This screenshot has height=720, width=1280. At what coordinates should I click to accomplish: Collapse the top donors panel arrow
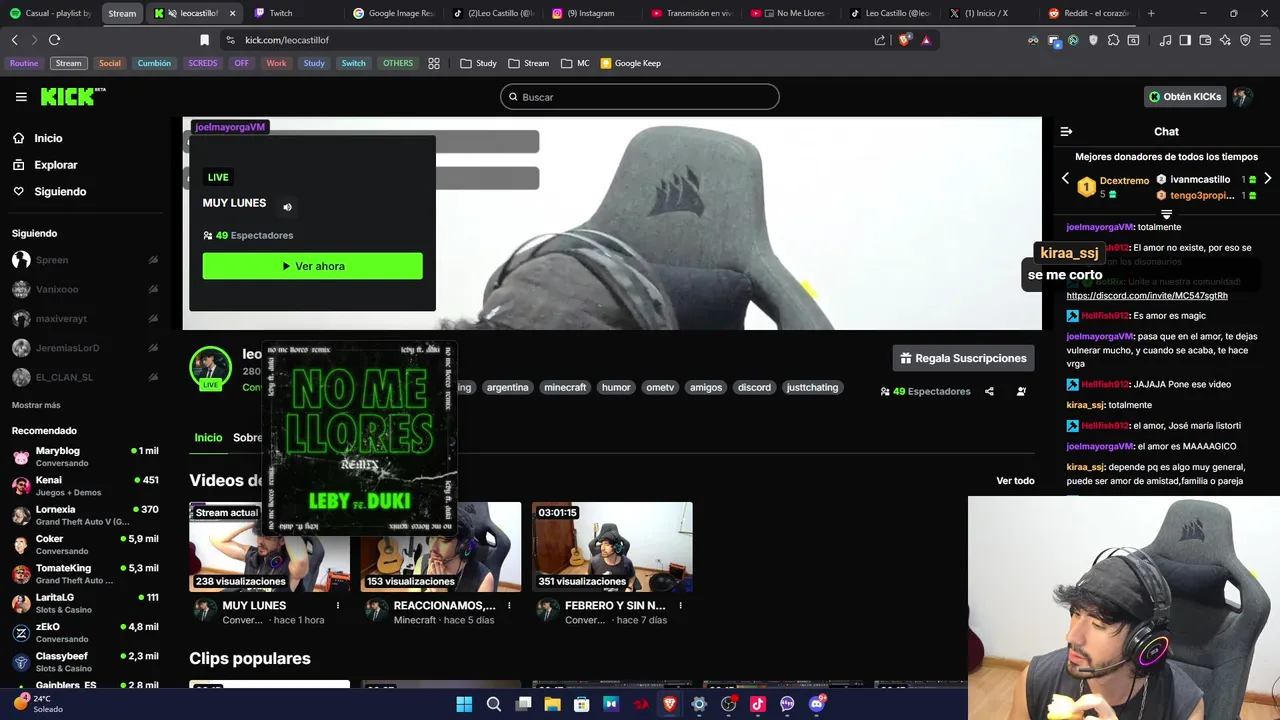1166,214
